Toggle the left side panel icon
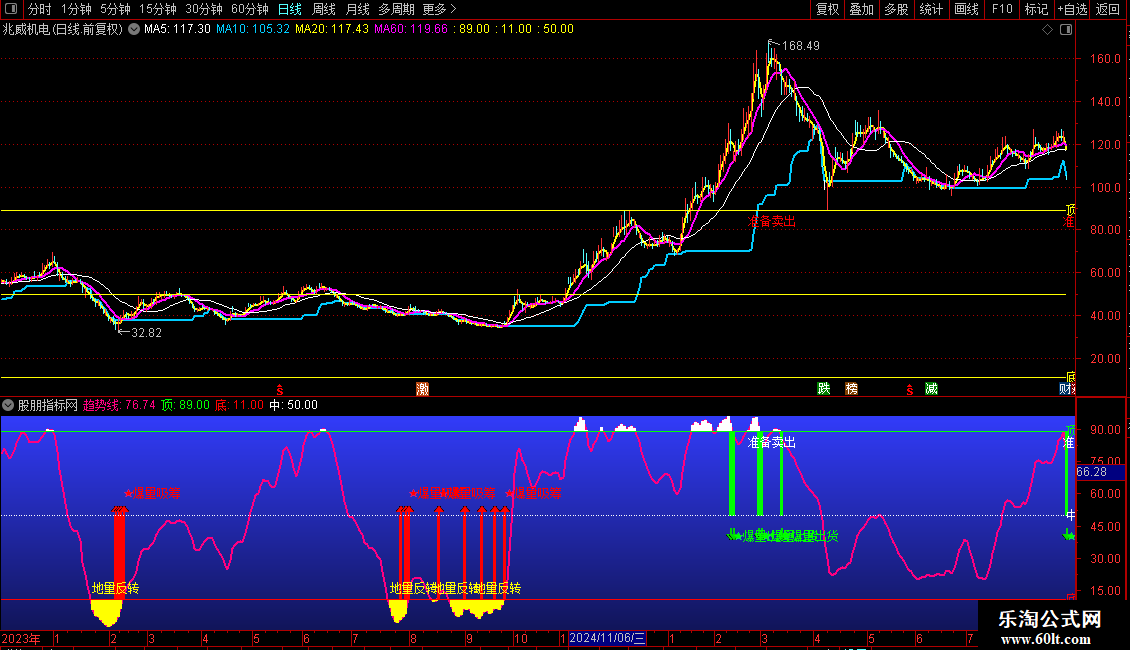Screen dimensions: 1130x650 (11, 9)
